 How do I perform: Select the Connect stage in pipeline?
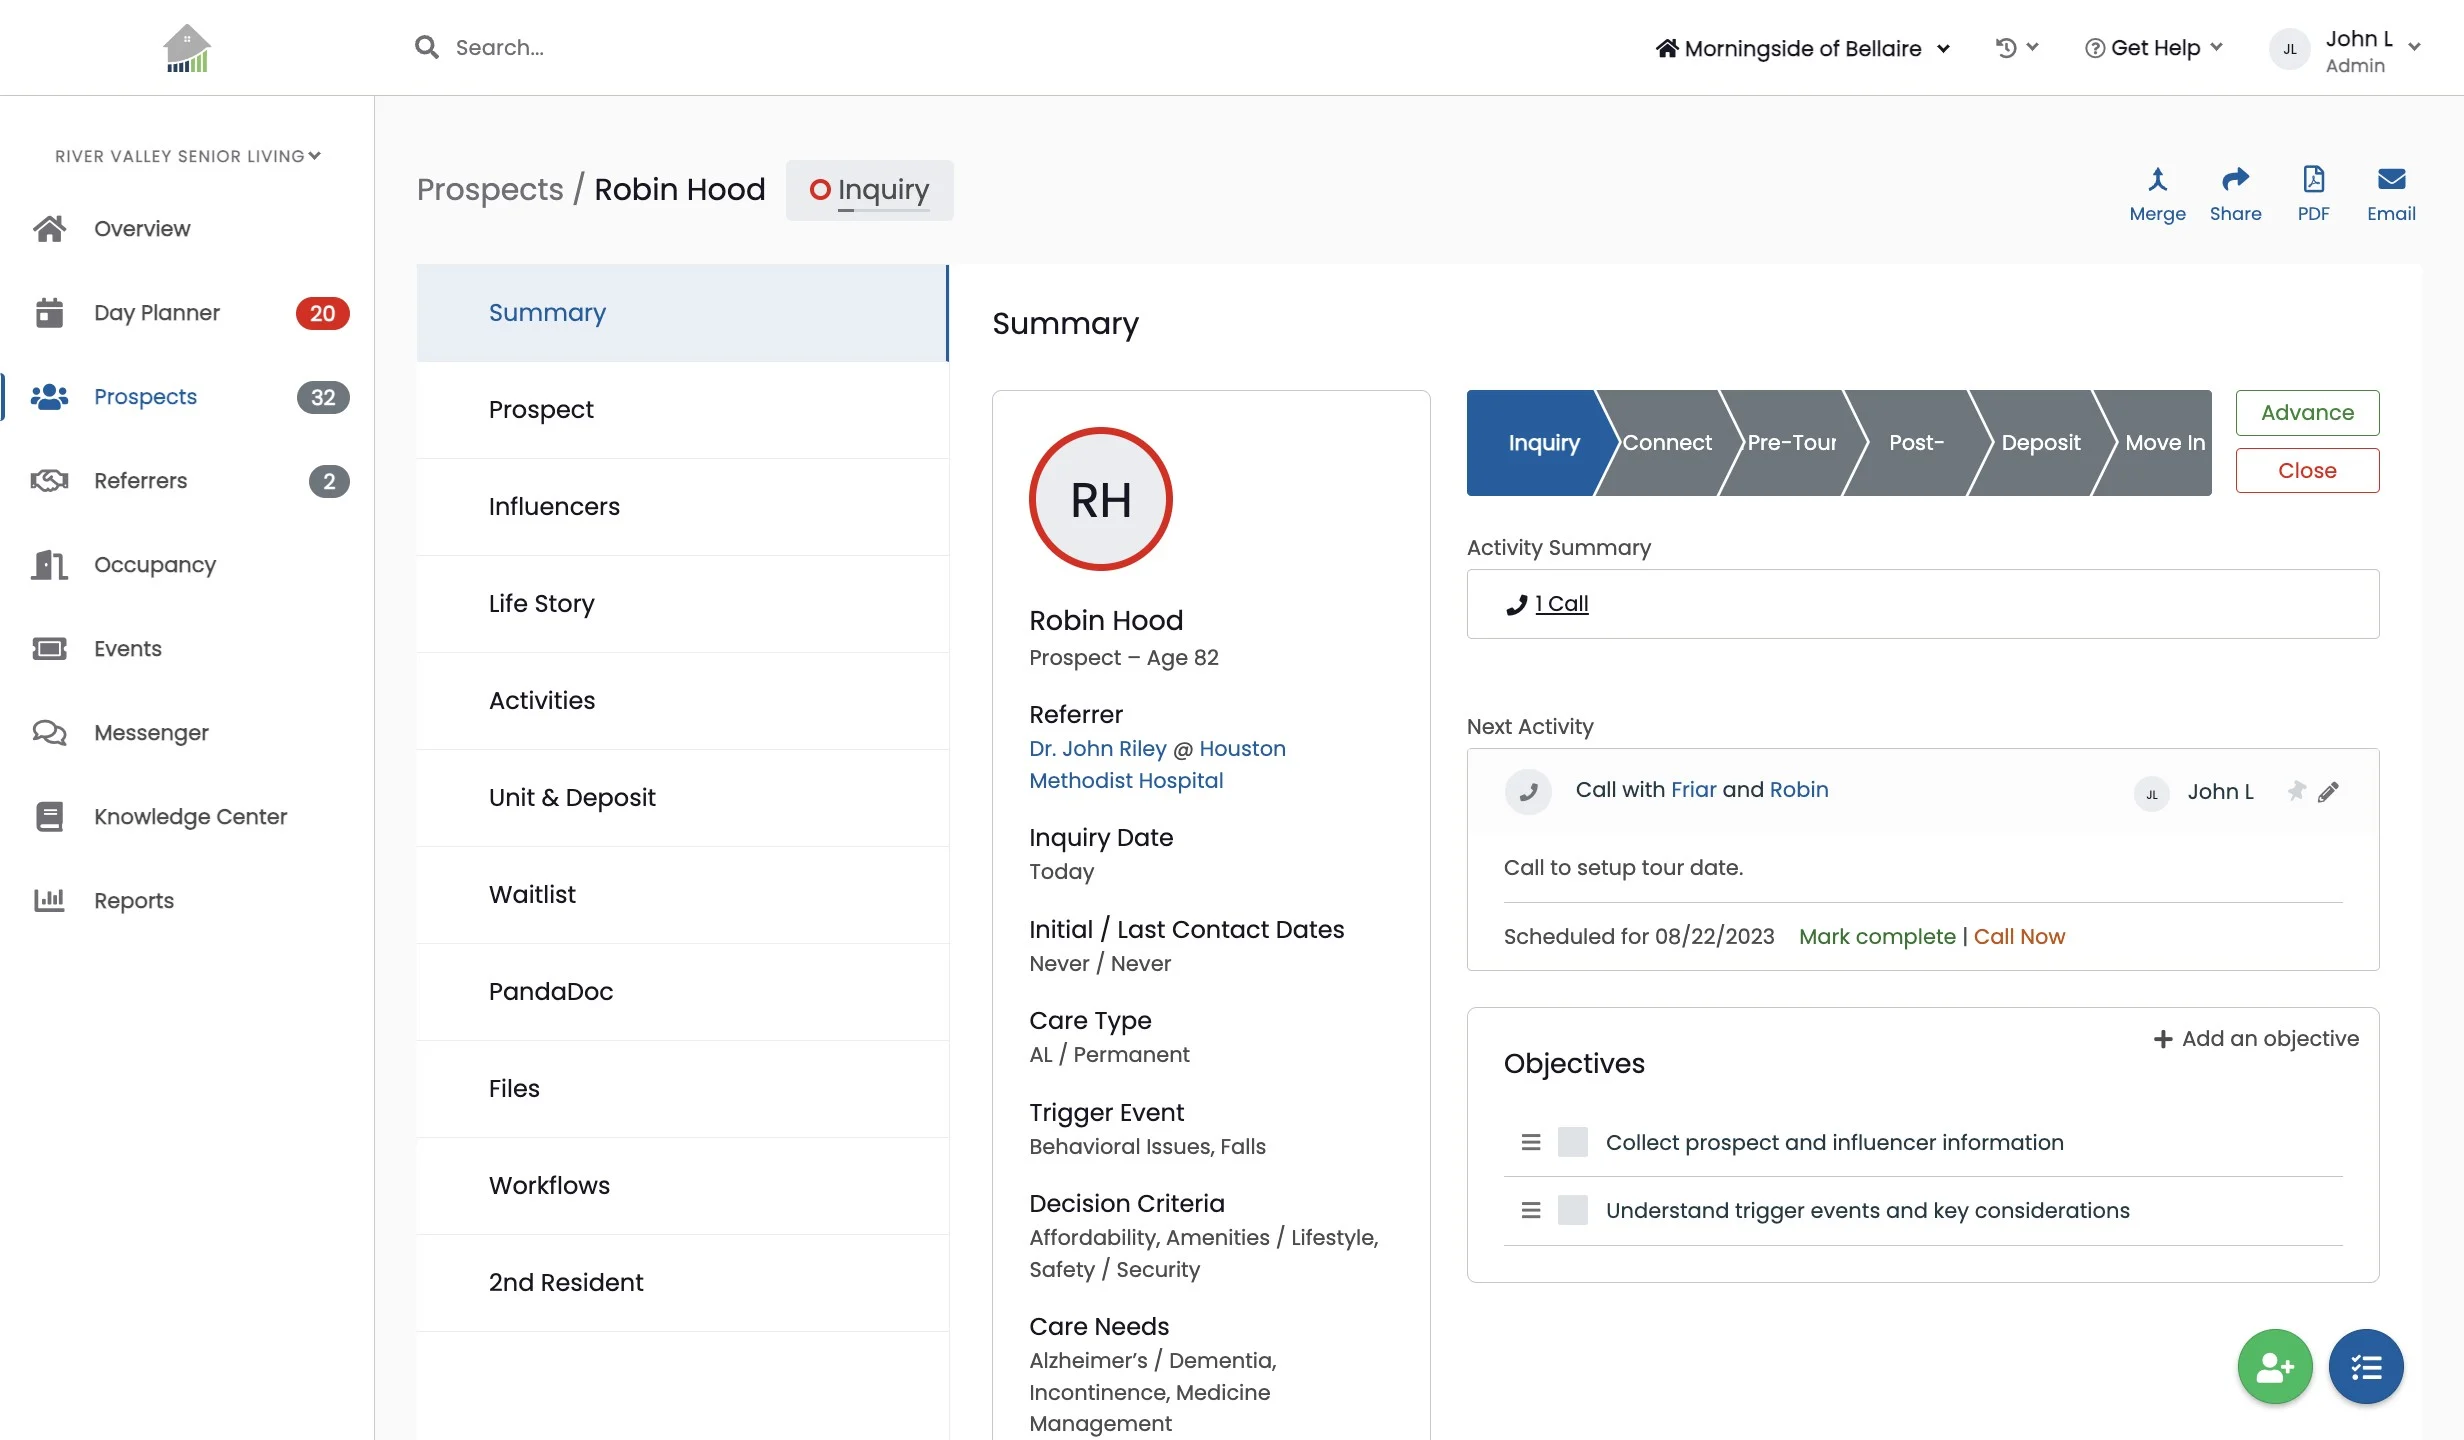click(x=1666, y=443)
